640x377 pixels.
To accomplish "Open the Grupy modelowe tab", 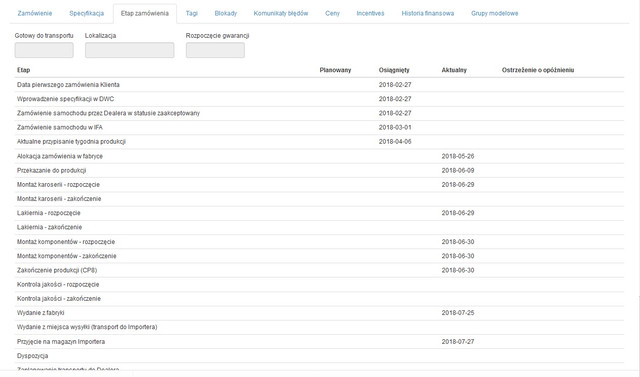I will click(494, 13).
